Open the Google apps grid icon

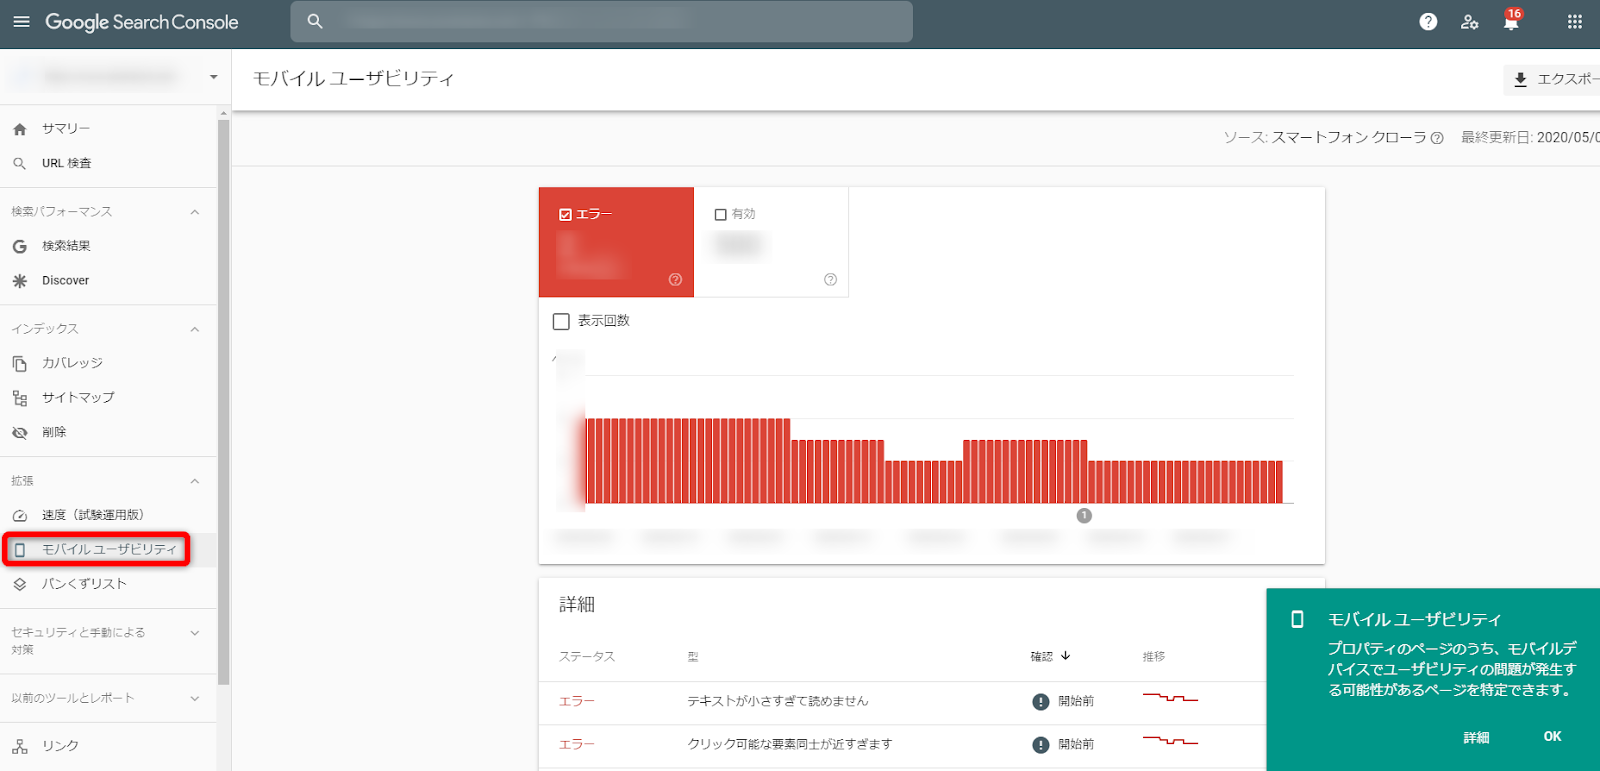1575,22
